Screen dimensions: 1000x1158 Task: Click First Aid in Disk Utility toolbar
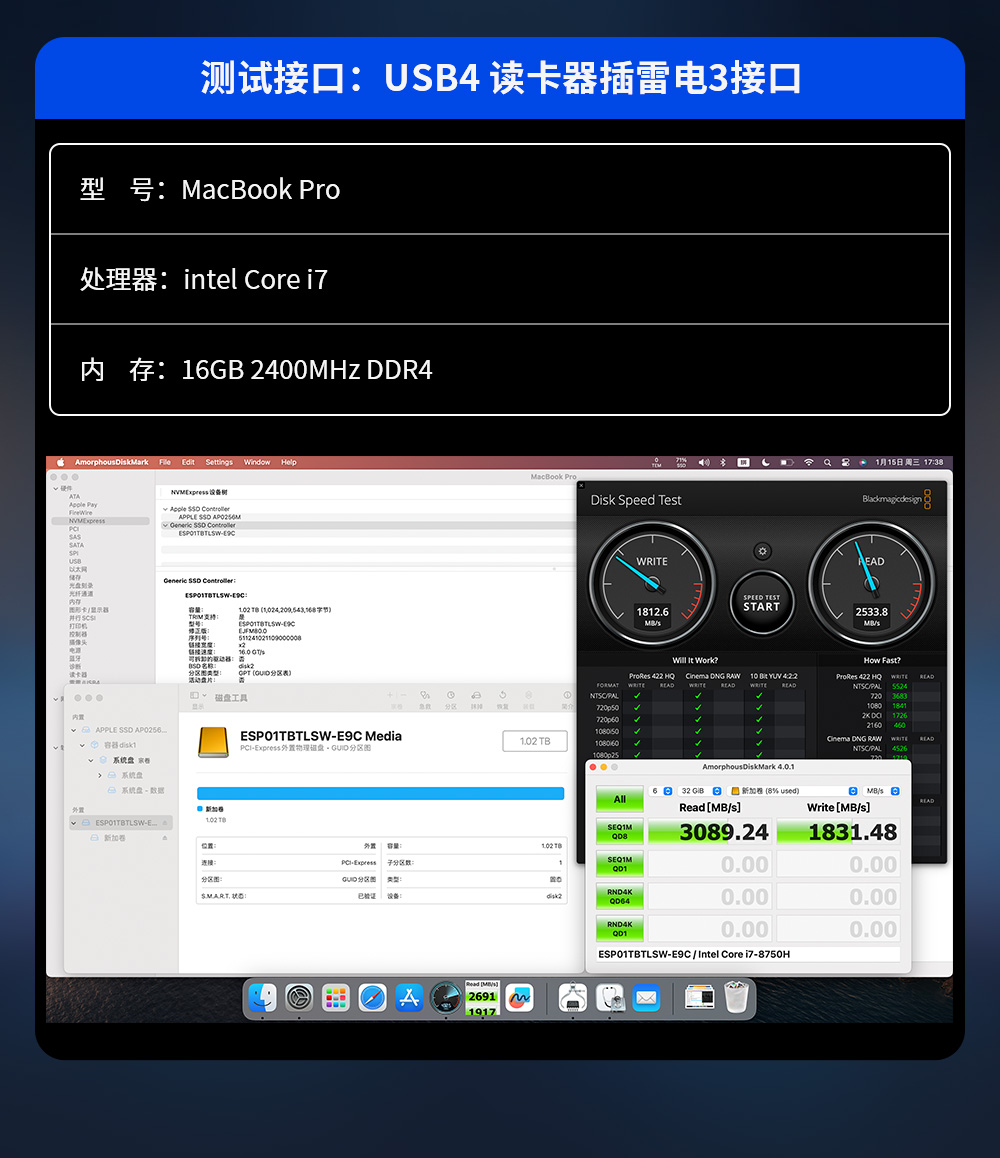click(425, 699)
